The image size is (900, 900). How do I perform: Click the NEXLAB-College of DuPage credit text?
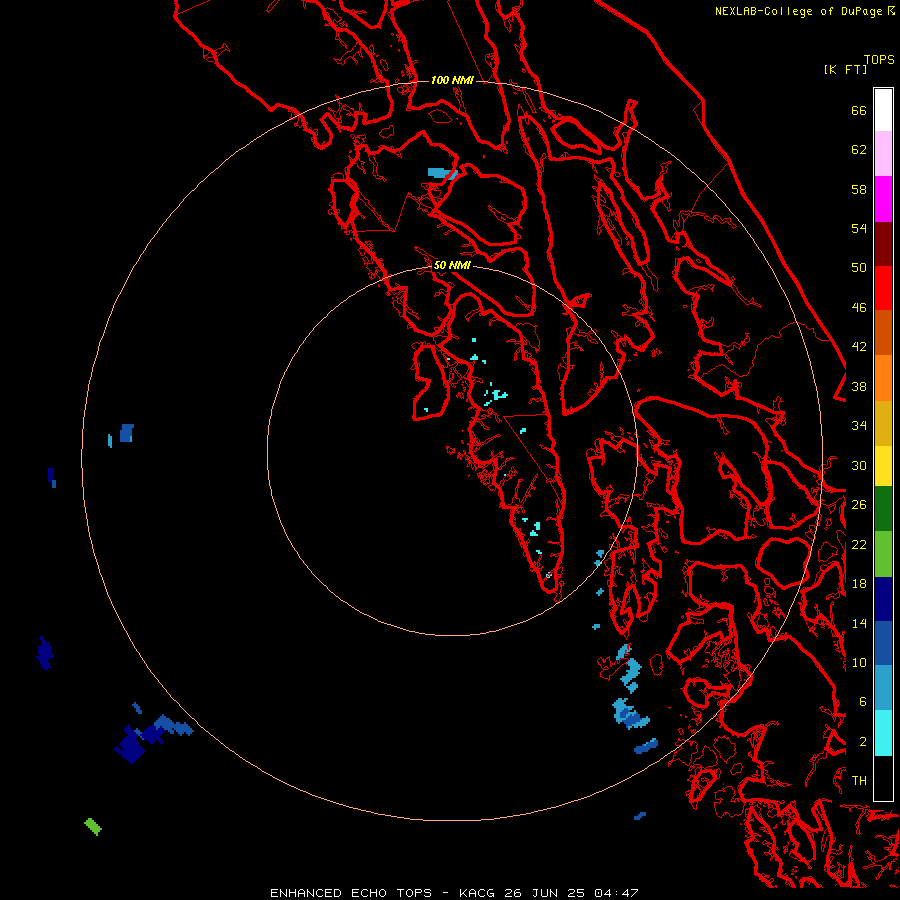[x=798, y=11]
